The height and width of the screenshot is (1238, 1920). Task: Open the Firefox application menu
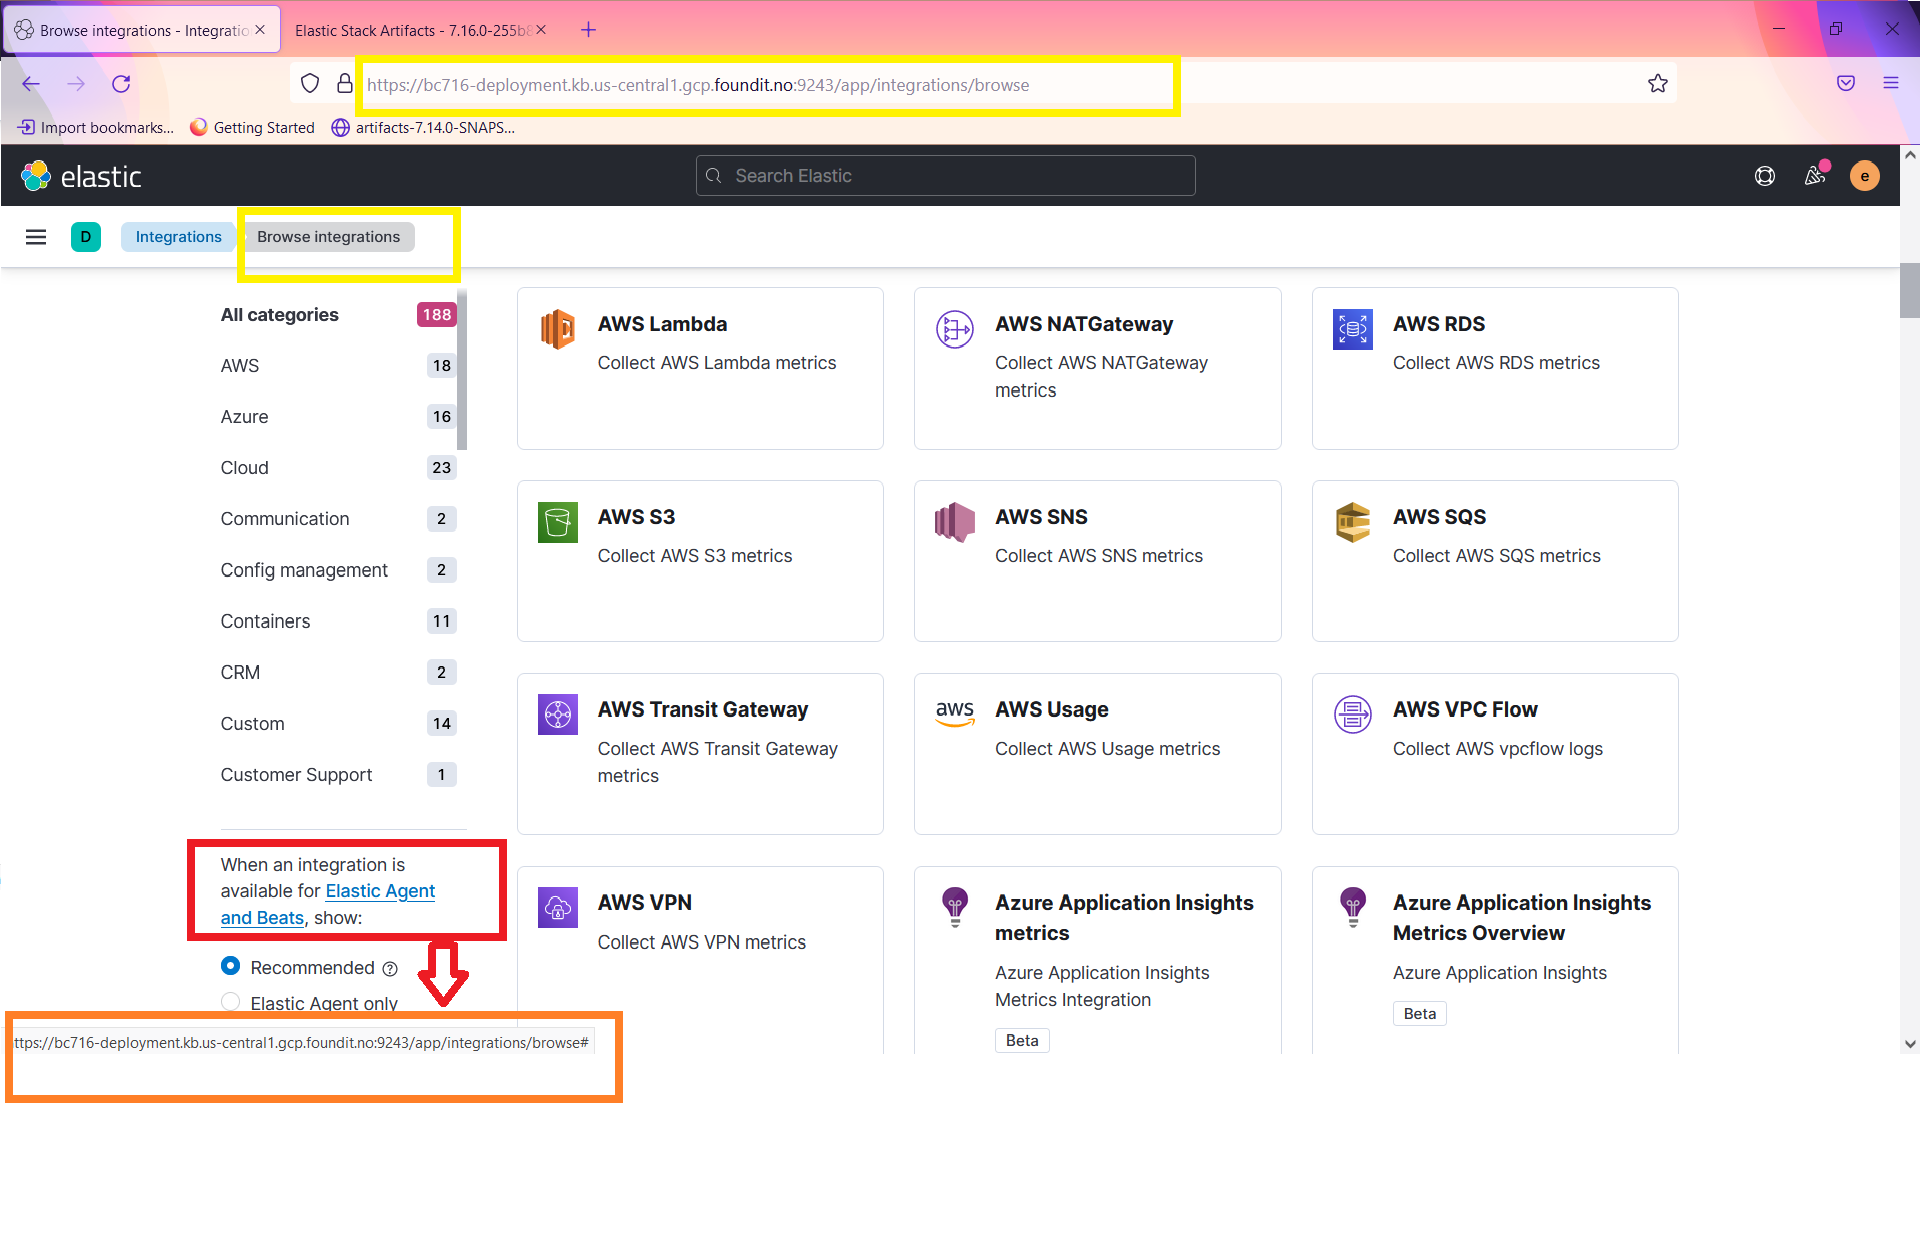(1892, 83)
